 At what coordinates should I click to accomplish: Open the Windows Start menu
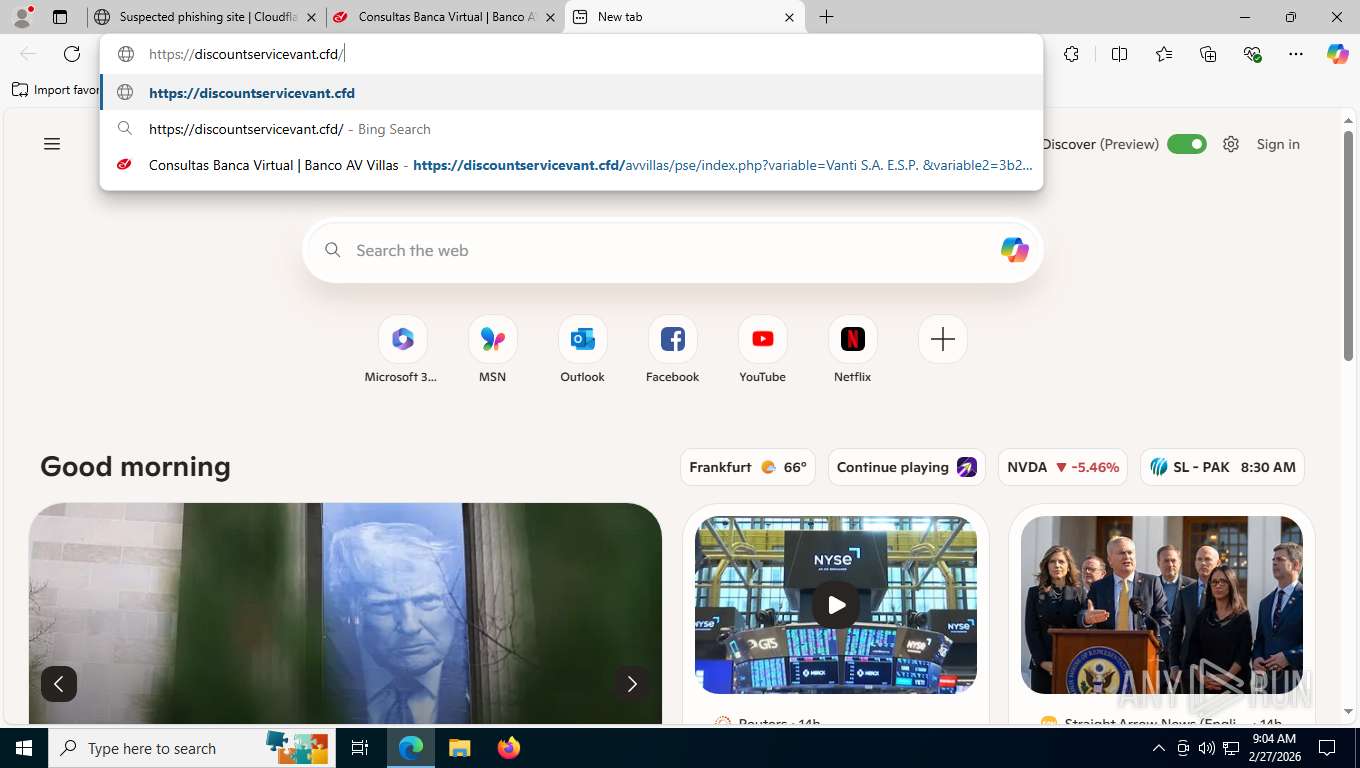tap(23, 748)
